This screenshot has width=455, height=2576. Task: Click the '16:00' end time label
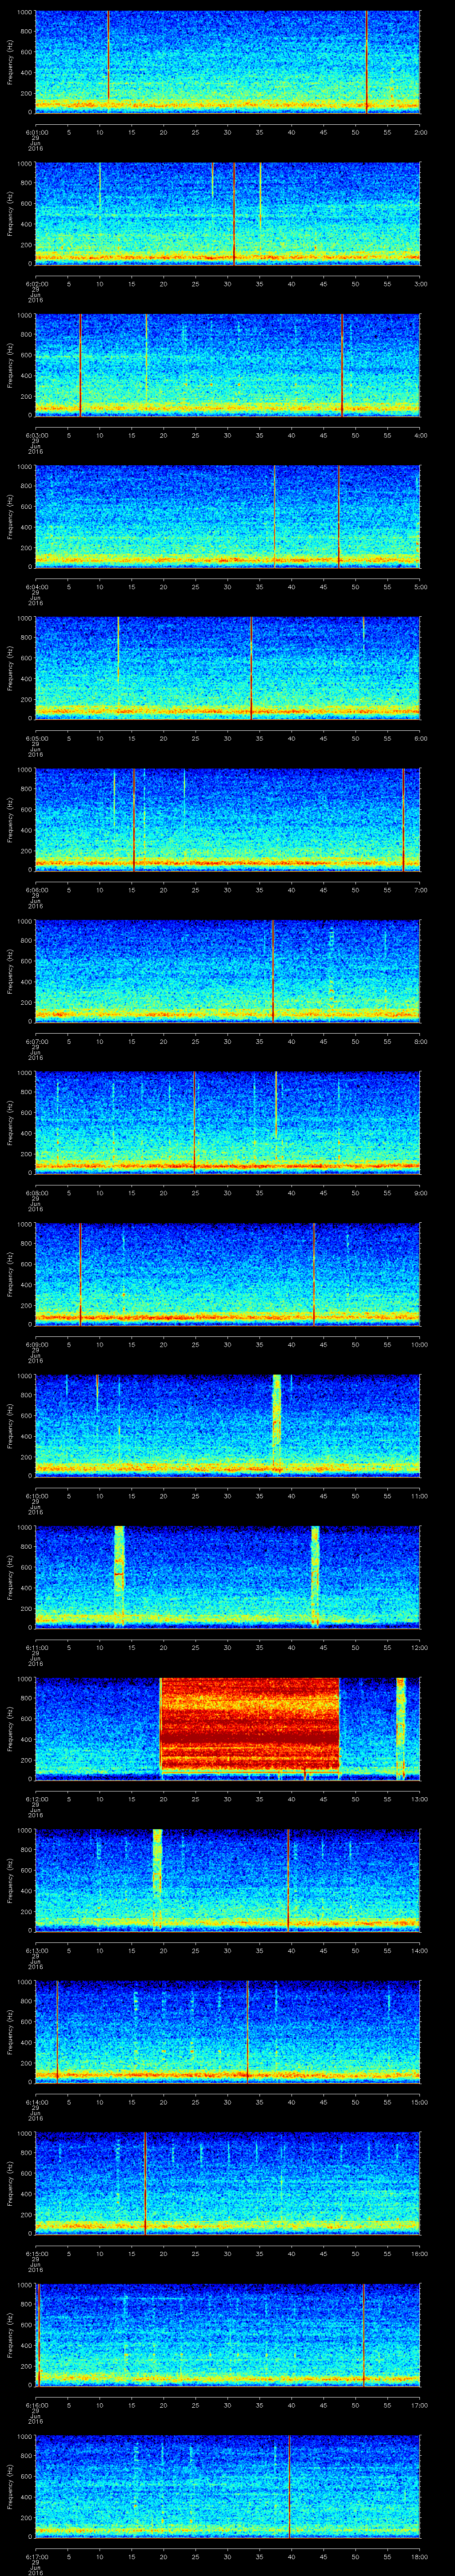(x=420, y=2254)
